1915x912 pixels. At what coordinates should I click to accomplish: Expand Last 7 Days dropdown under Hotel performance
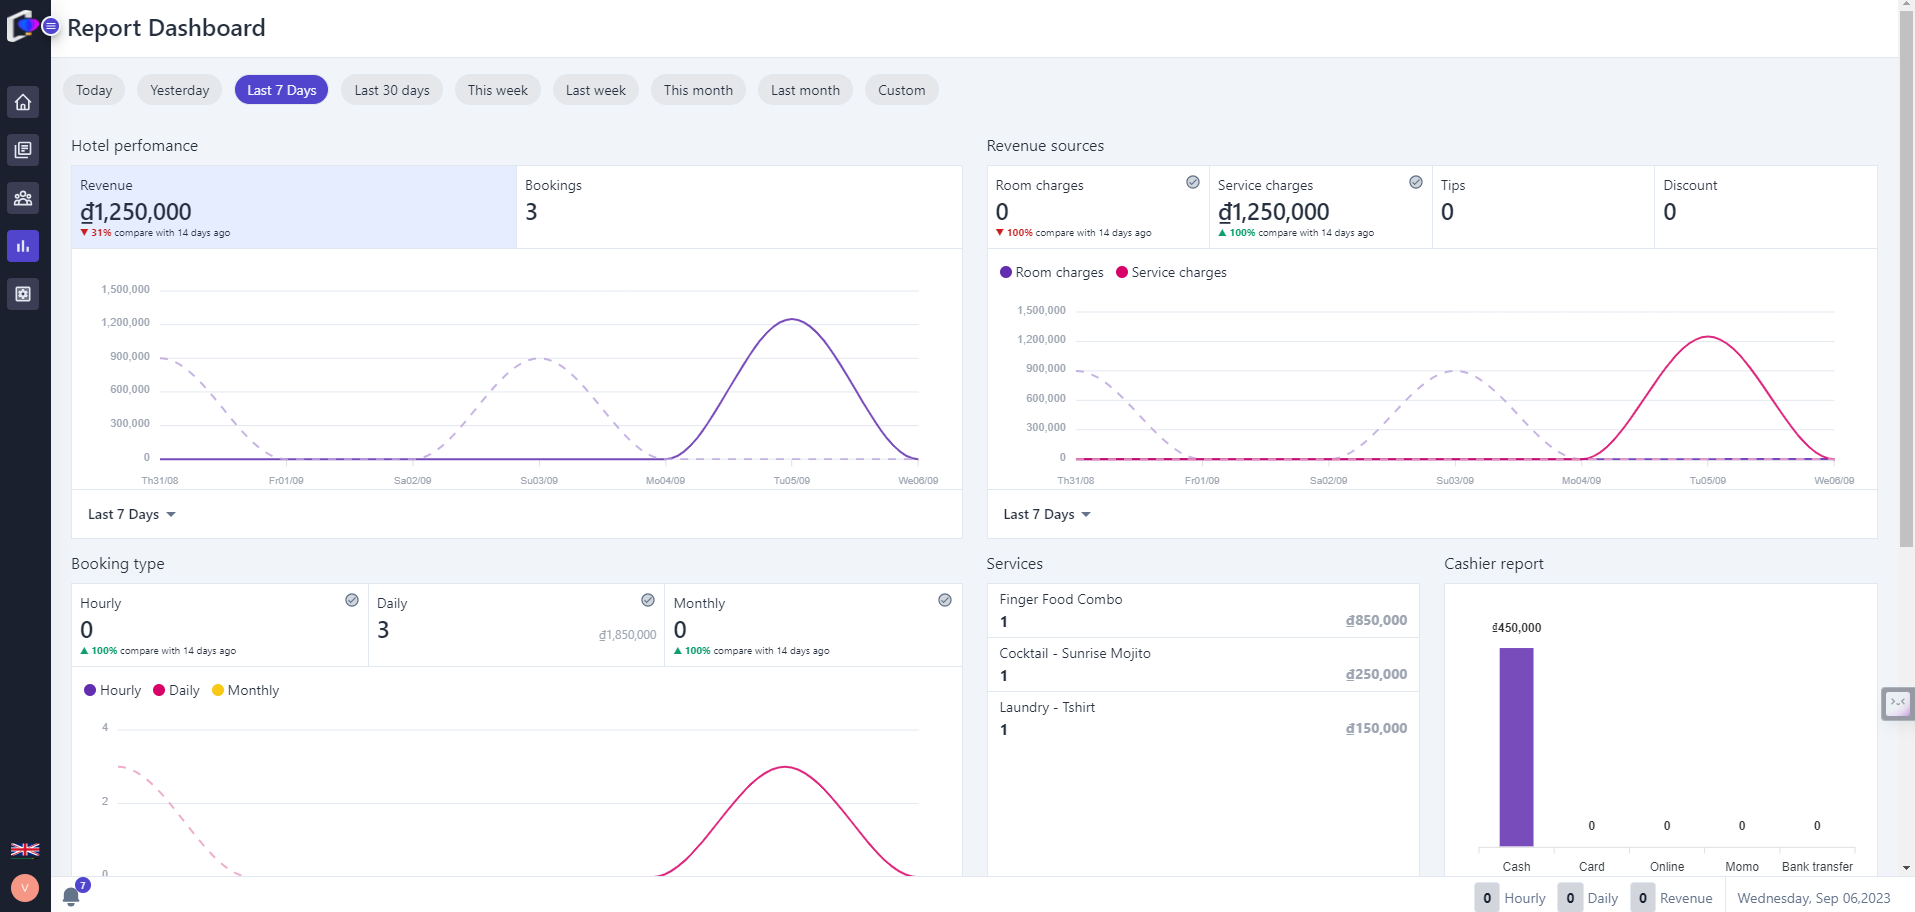[132, 514]
